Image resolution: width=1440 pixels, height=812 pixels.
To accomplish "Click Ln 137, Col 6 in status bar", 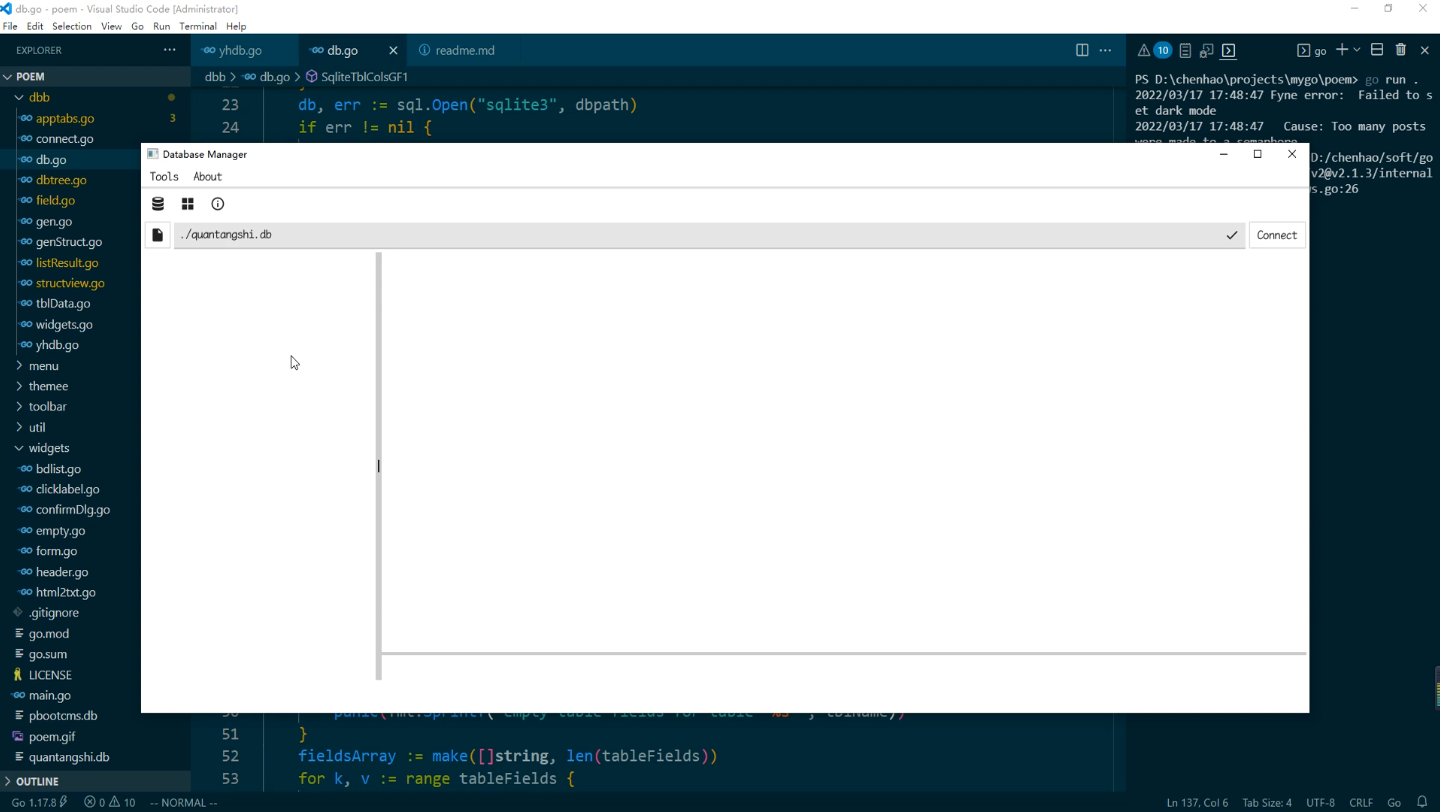I will [x=1197, y=802].
